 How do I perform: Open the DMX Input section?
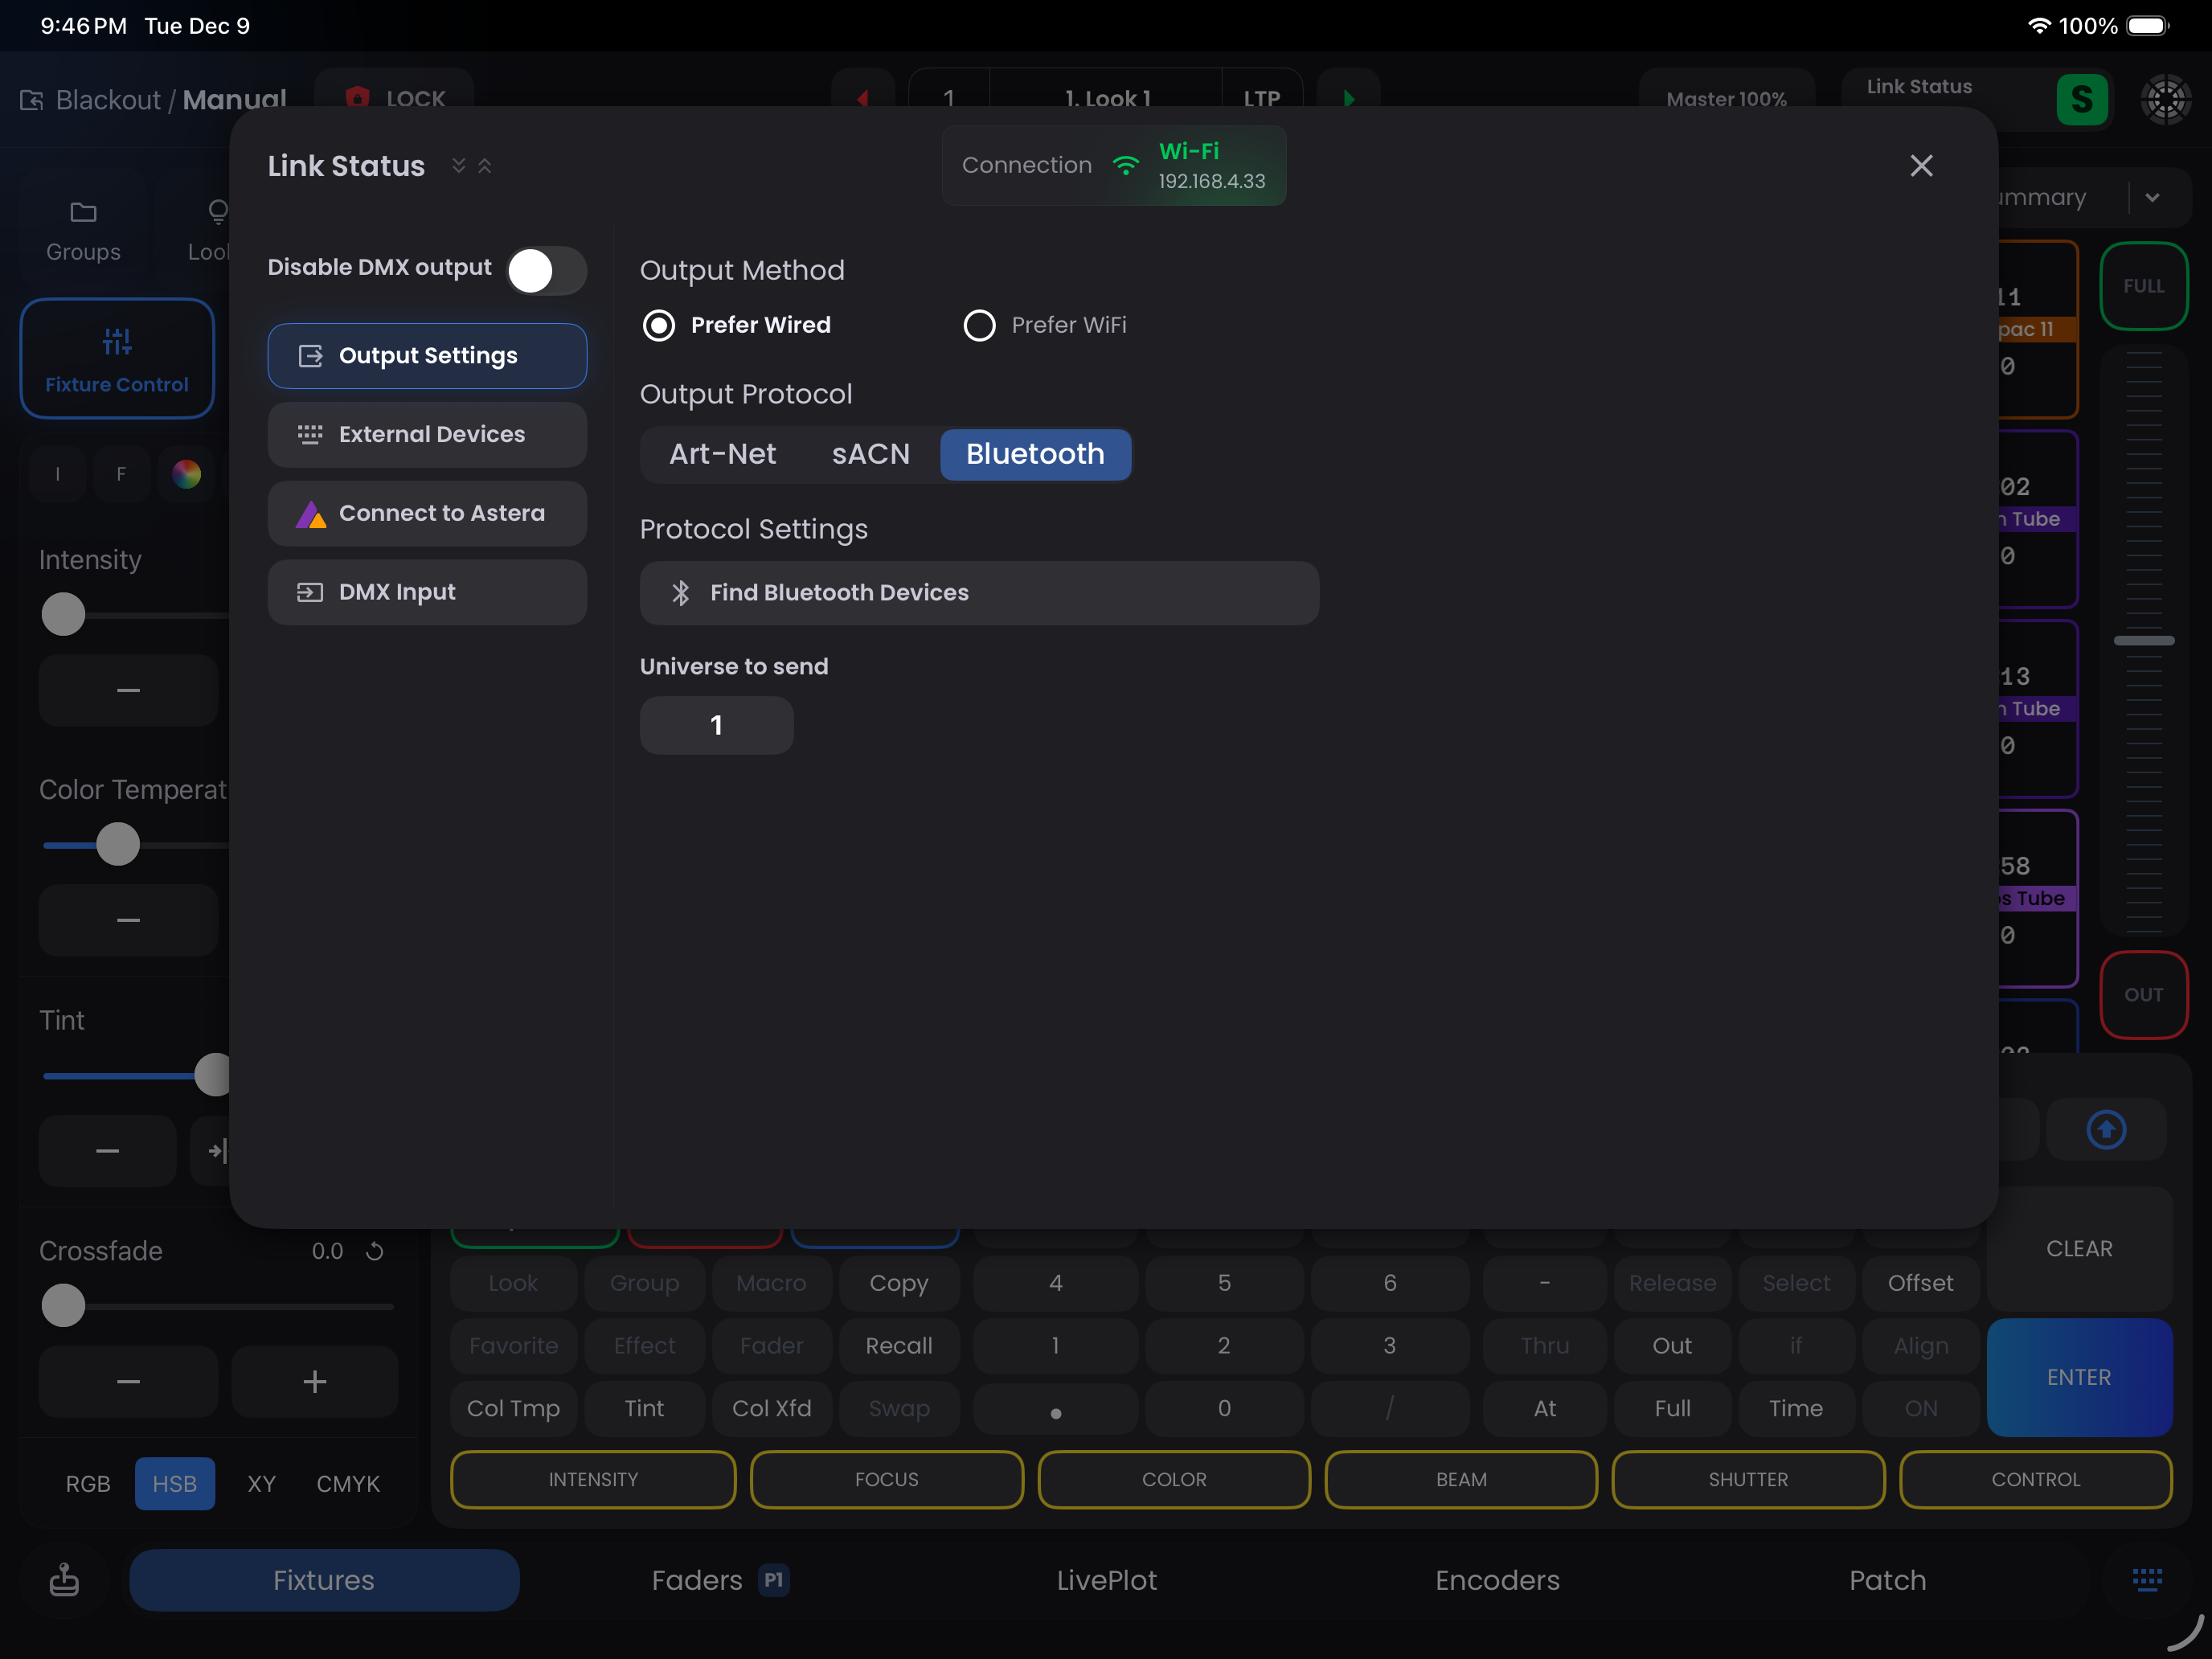click(427, 592)
